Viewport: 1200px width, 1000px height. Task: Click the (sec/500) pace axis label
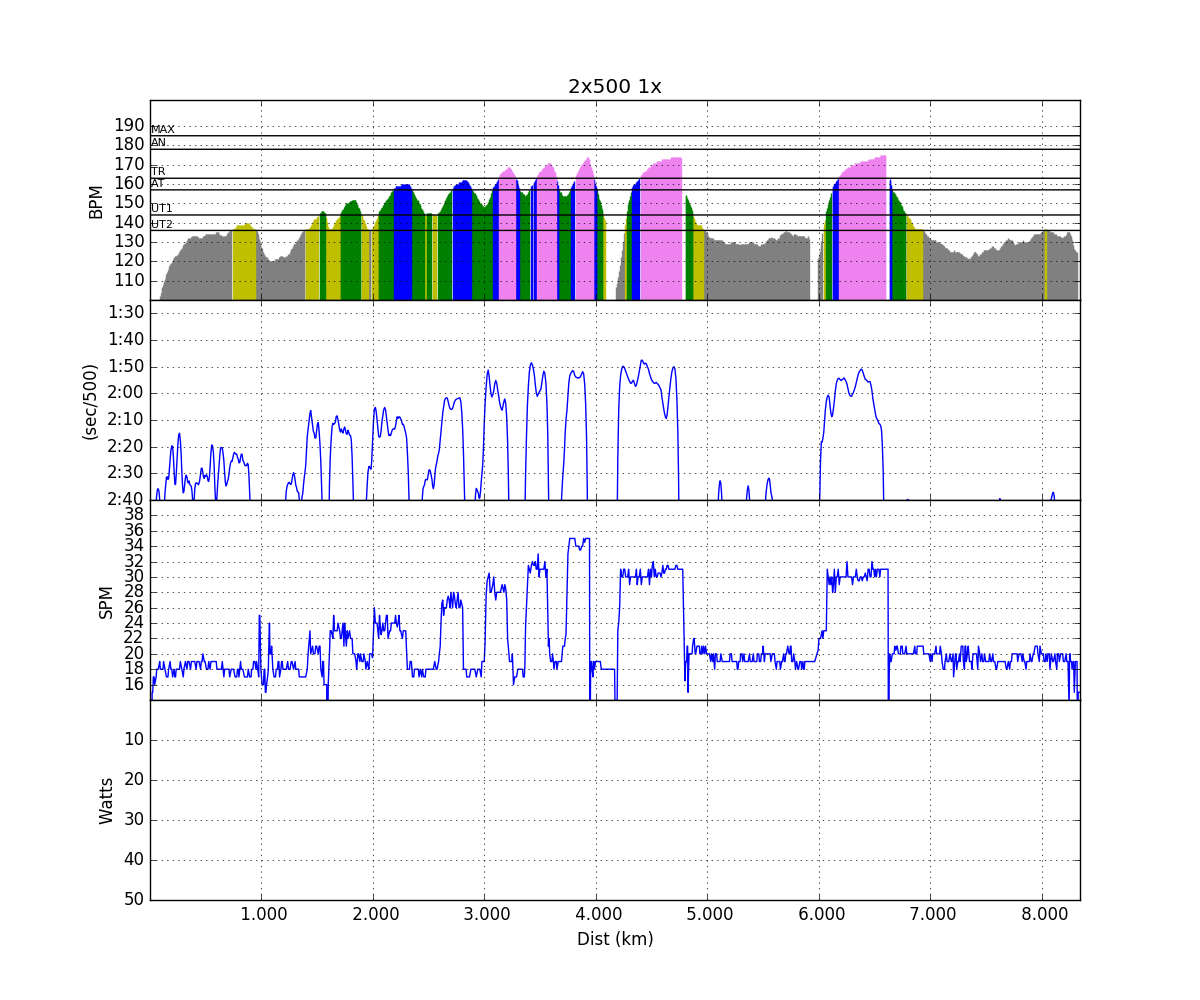click(90, 400)
